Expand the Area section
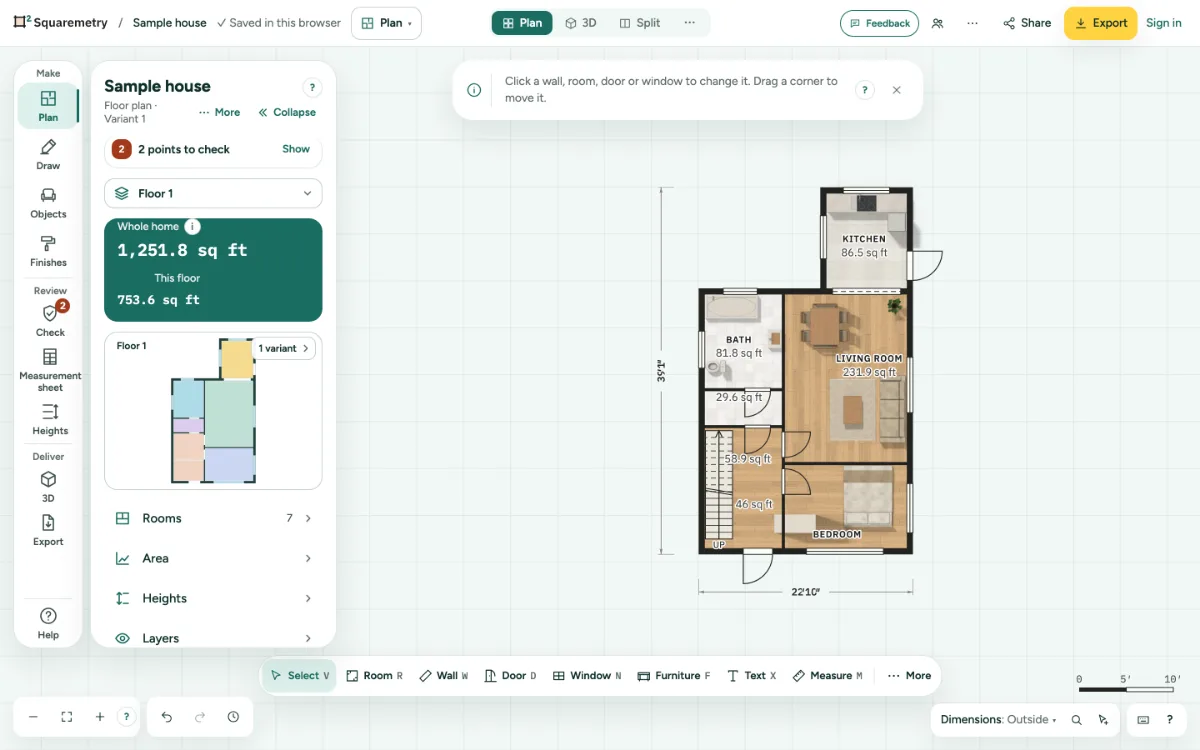This screenshot has width=1200, height=750. coord(213,558)
